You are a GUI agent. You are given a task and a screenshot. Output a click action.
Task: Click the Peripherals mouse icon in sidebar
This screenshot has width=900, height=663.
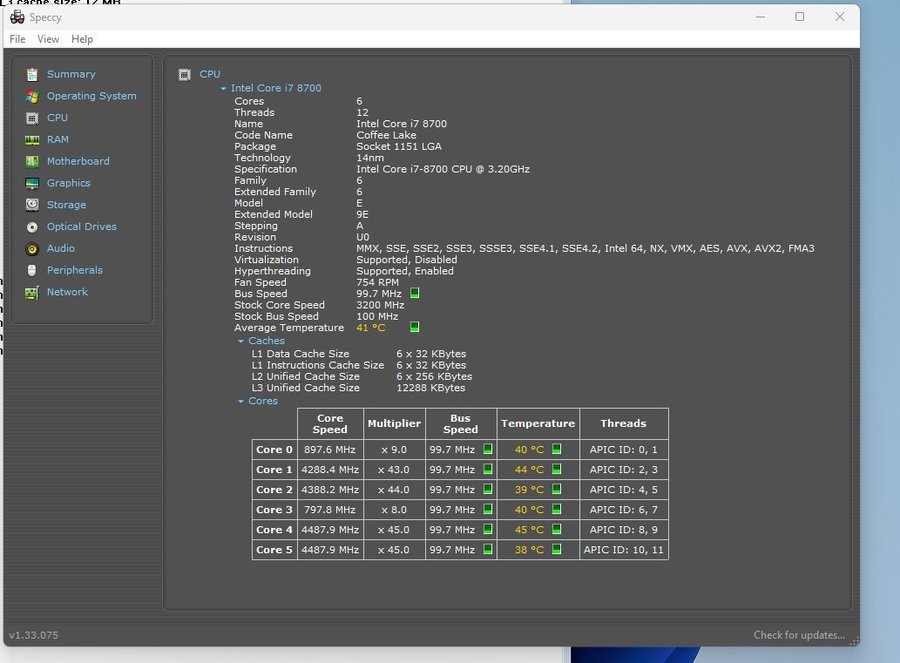32,270
